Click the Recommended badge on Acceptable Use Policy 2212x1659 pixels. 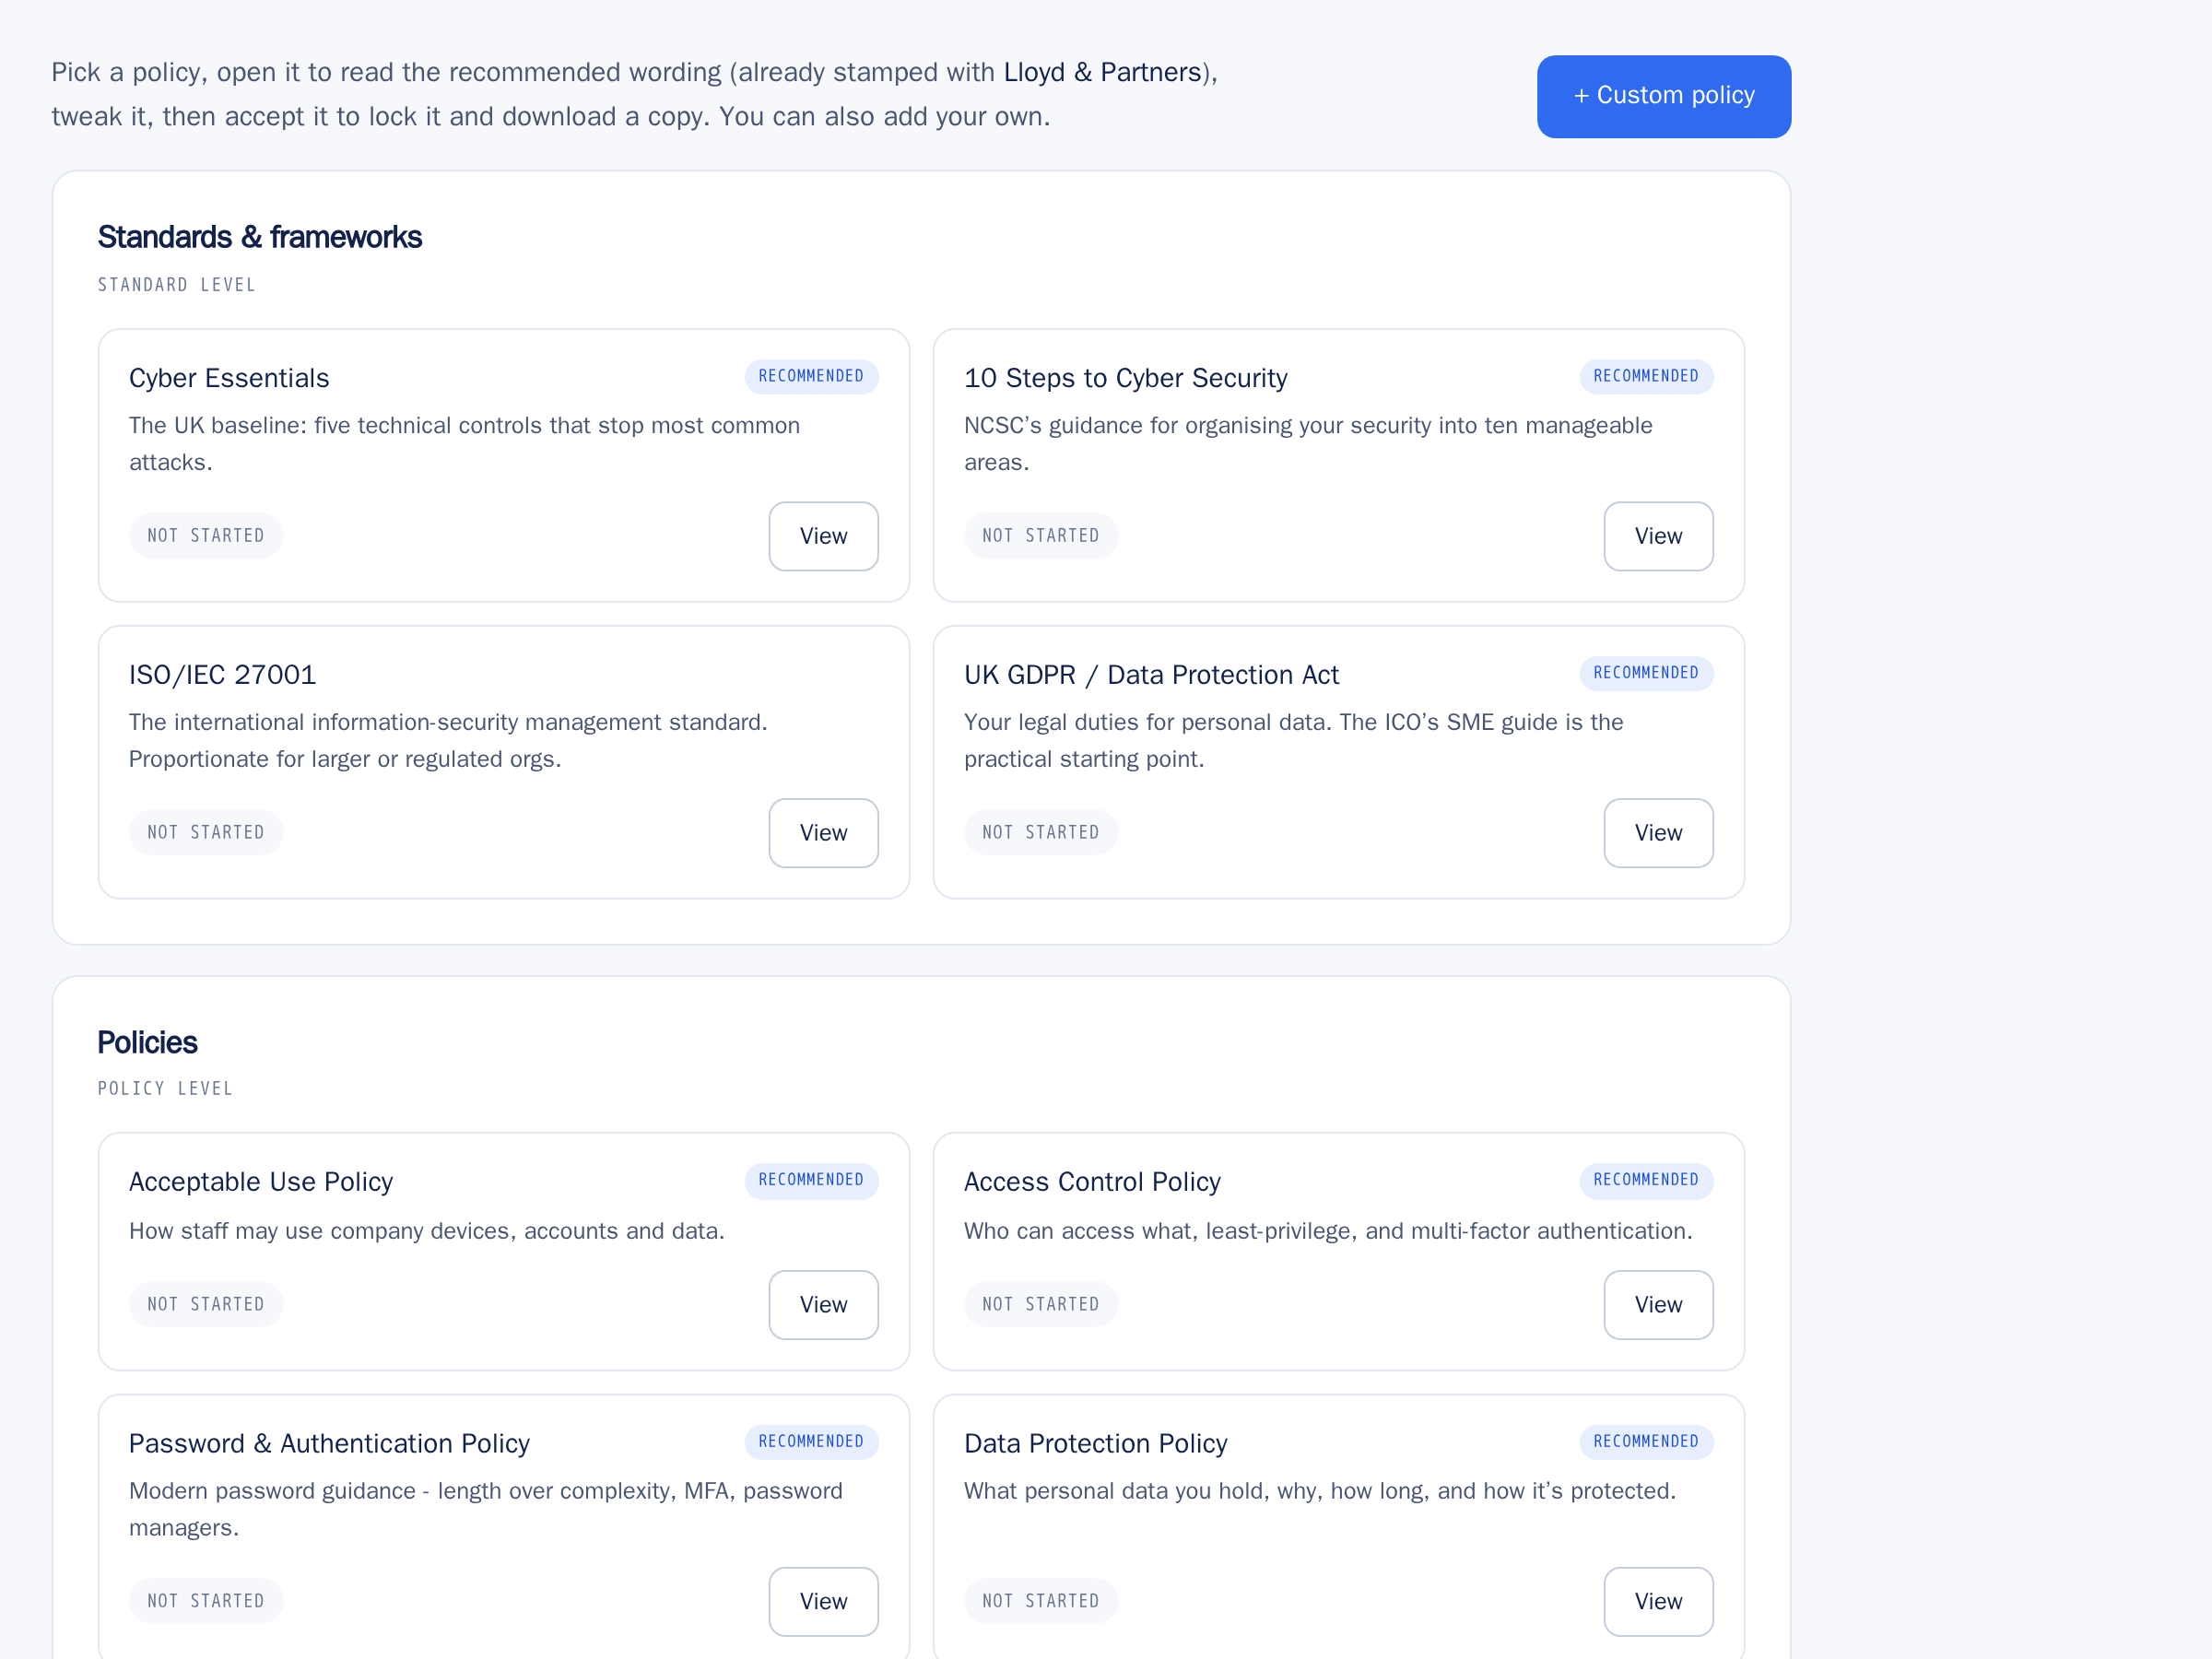811,1180
